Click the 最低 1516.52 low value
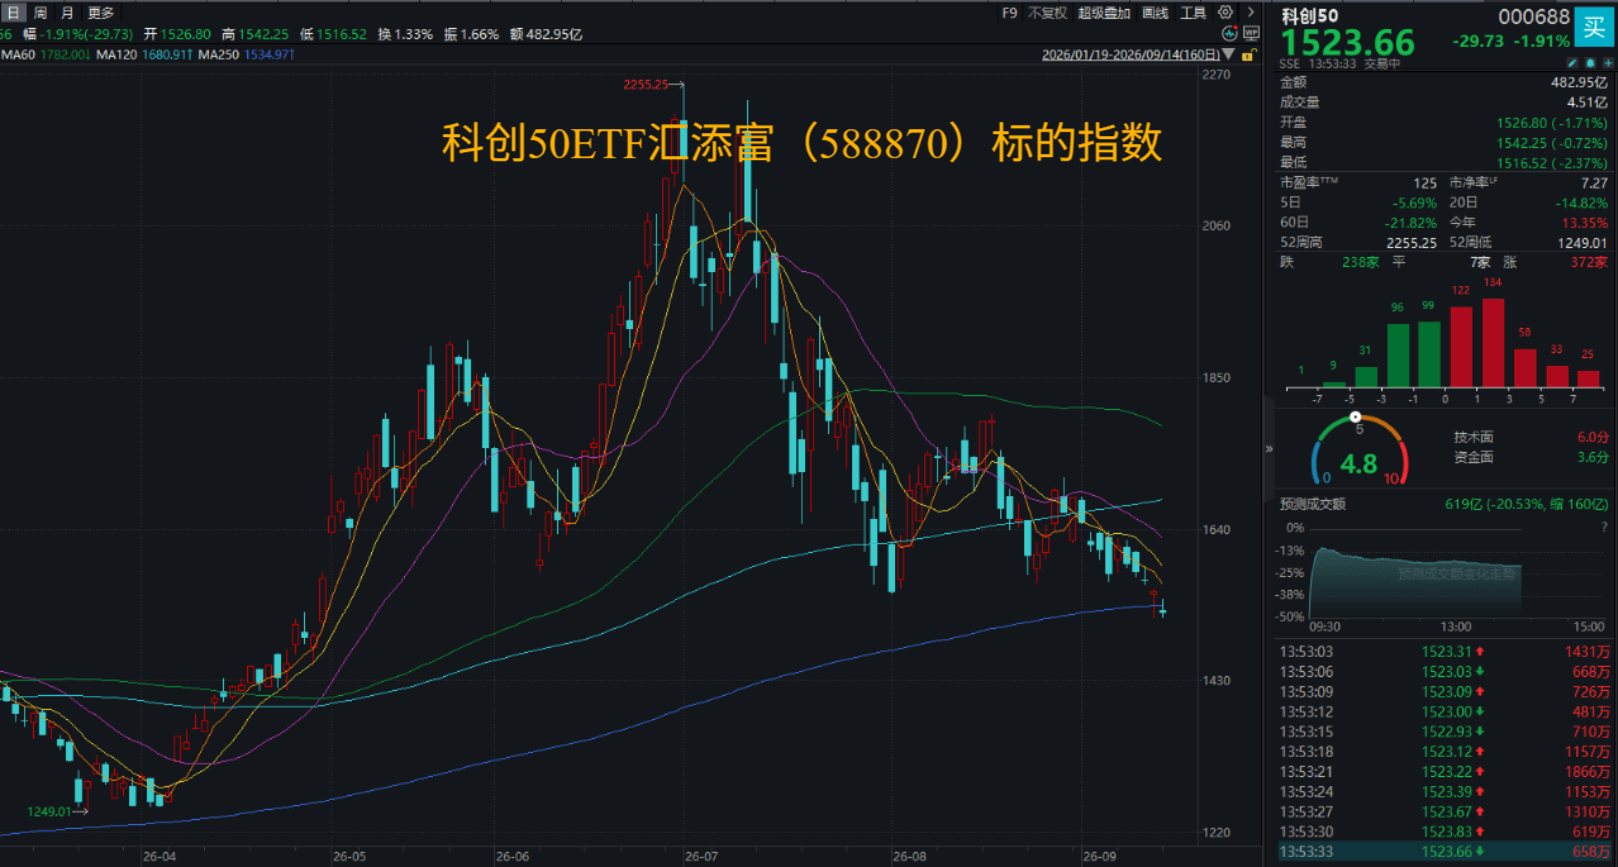Image resolution: width=1618 pixels, height=867 pixels. pos(1552,163)
